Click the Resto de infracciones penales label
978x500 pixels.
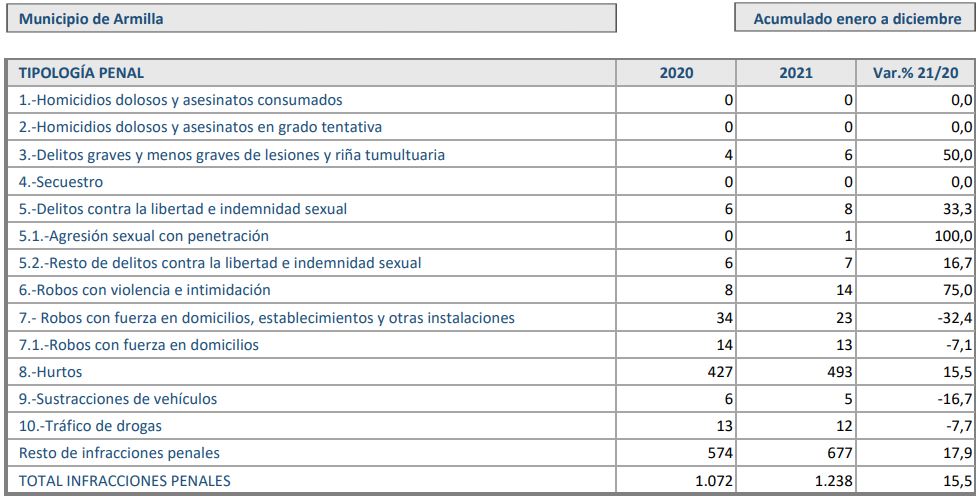pos(119,453)
